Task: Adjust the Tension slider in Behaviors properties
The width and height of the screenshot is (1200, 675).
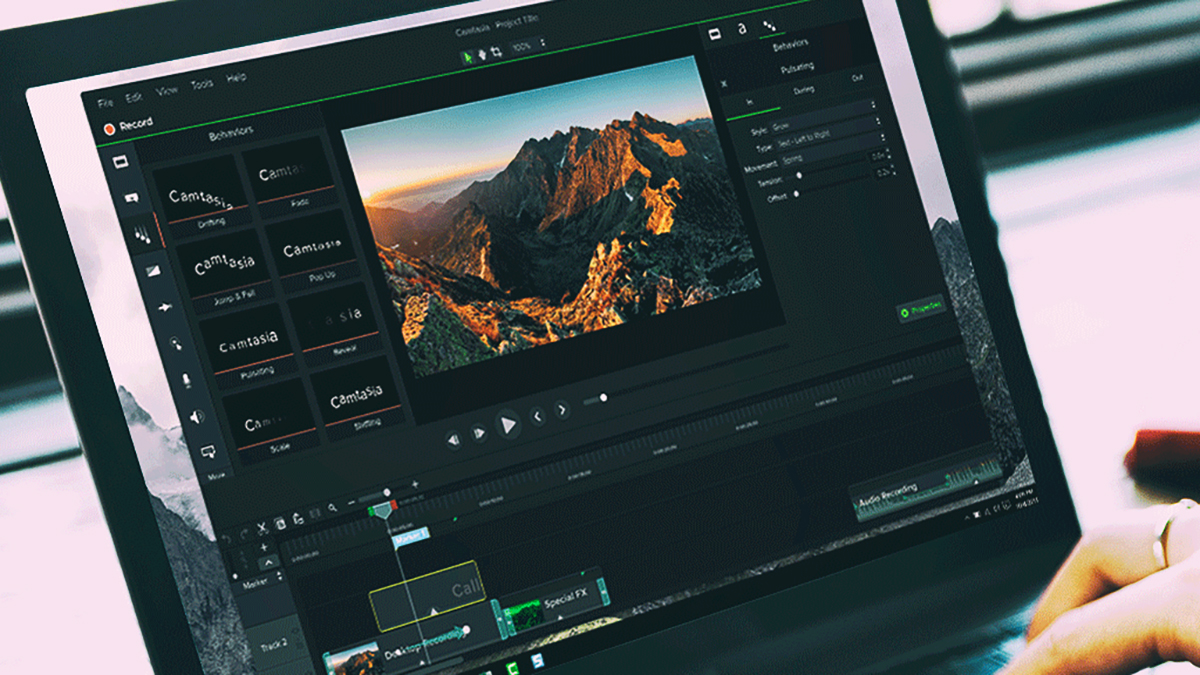Action: (x=799, y=175)
